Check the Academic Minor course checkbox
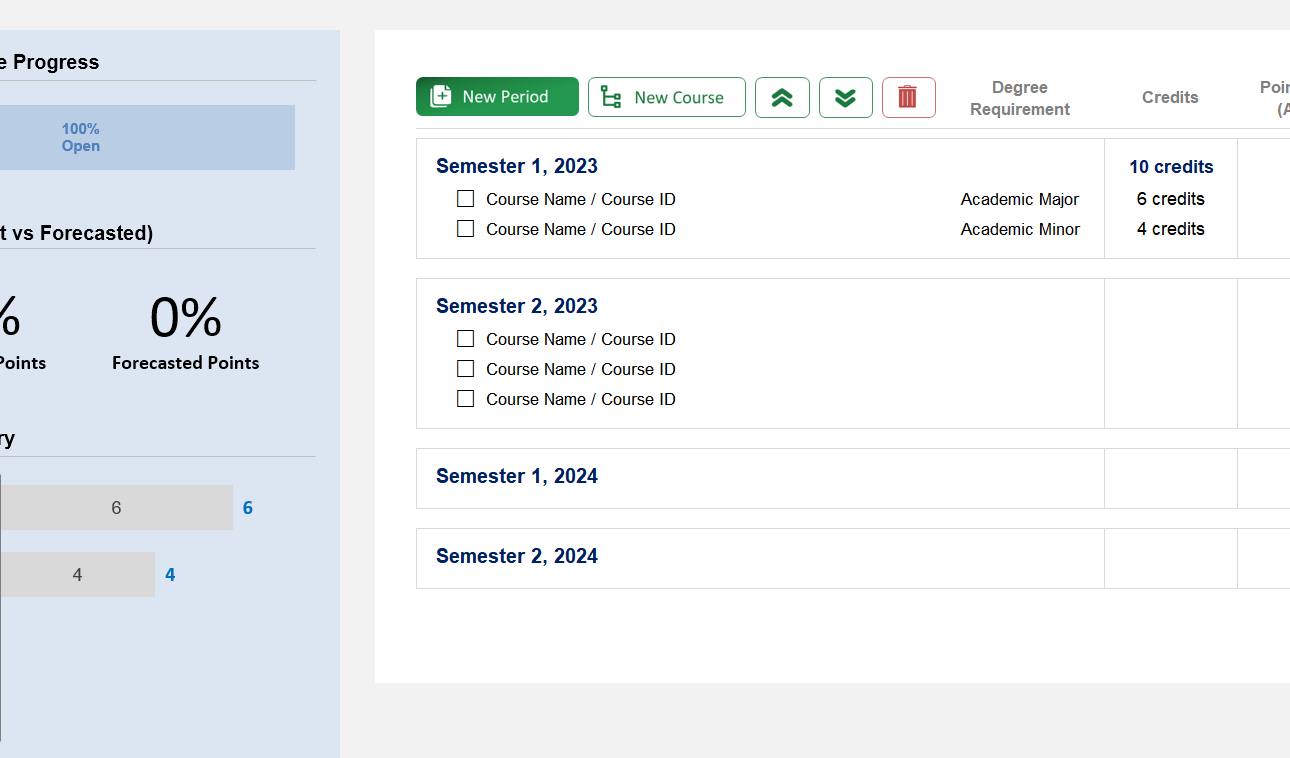Image resolution: width=1290 pixels, height=758 pixels. point(465,228)
